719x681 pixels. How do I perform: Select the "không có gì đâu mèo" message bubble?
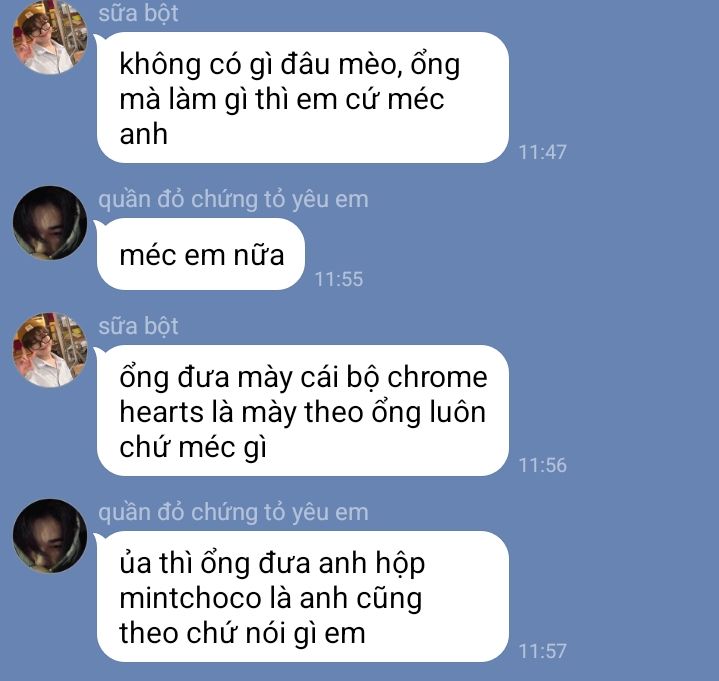303,98
